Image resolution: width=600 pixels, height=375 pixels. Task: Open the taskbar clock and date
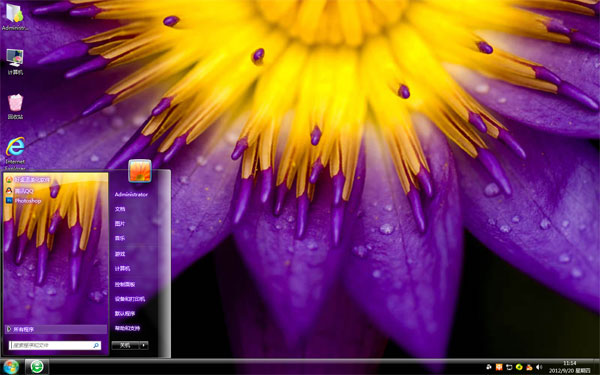click(569, 367)
